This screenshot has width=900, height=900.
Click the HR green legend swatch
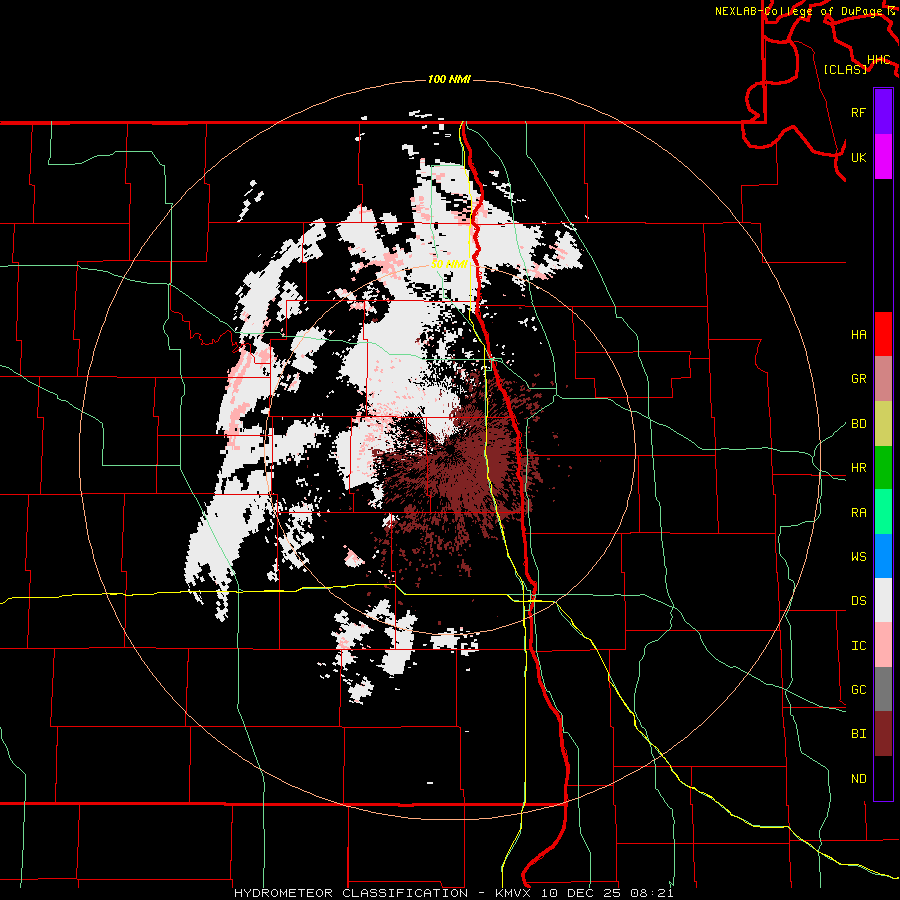[883, 467]
